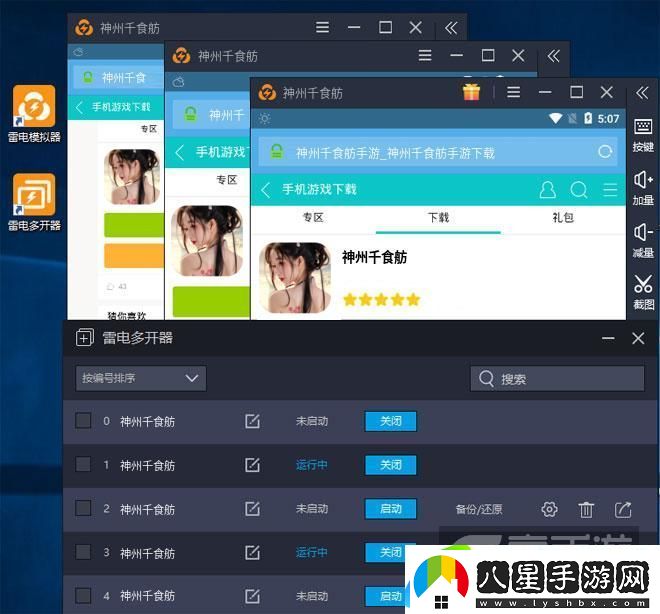The height and width of the screenshot is (614, 660).
Task: Open the list menu icon in teal header
Action: point(610,190)
